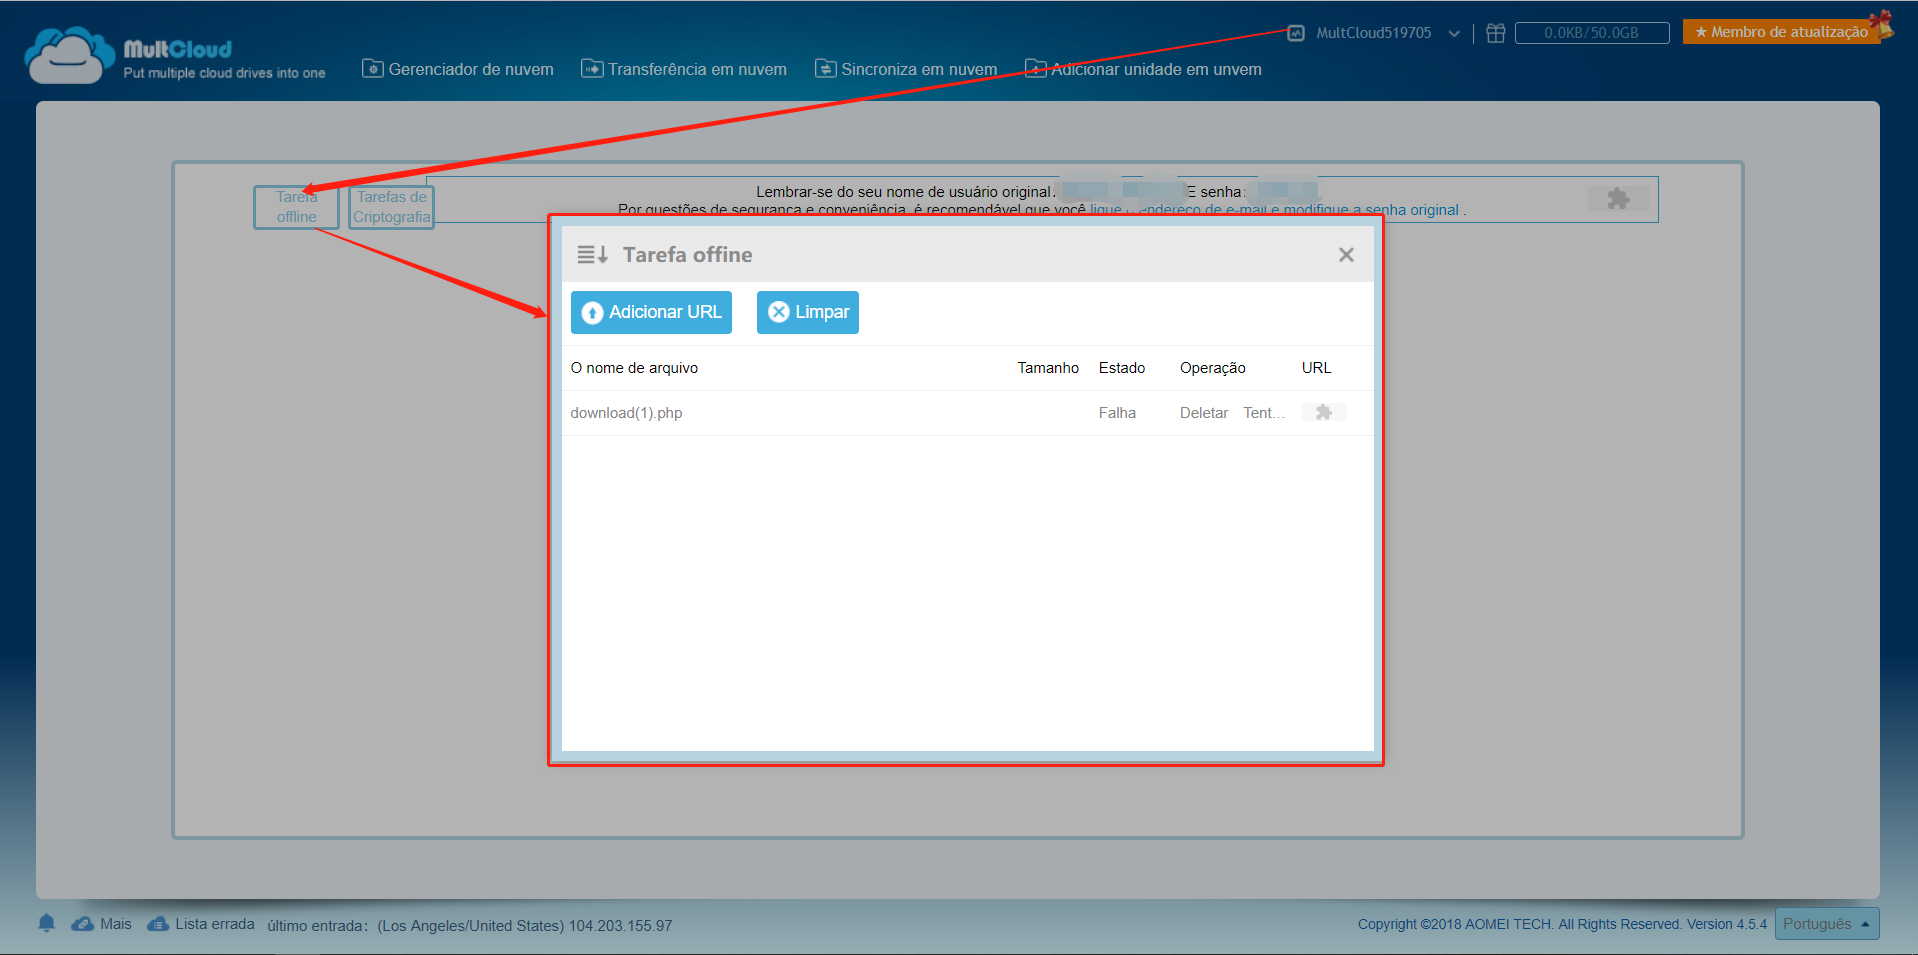
Task: Click the puzzle icon in the notice bar
Action: tap(1618, 198)
